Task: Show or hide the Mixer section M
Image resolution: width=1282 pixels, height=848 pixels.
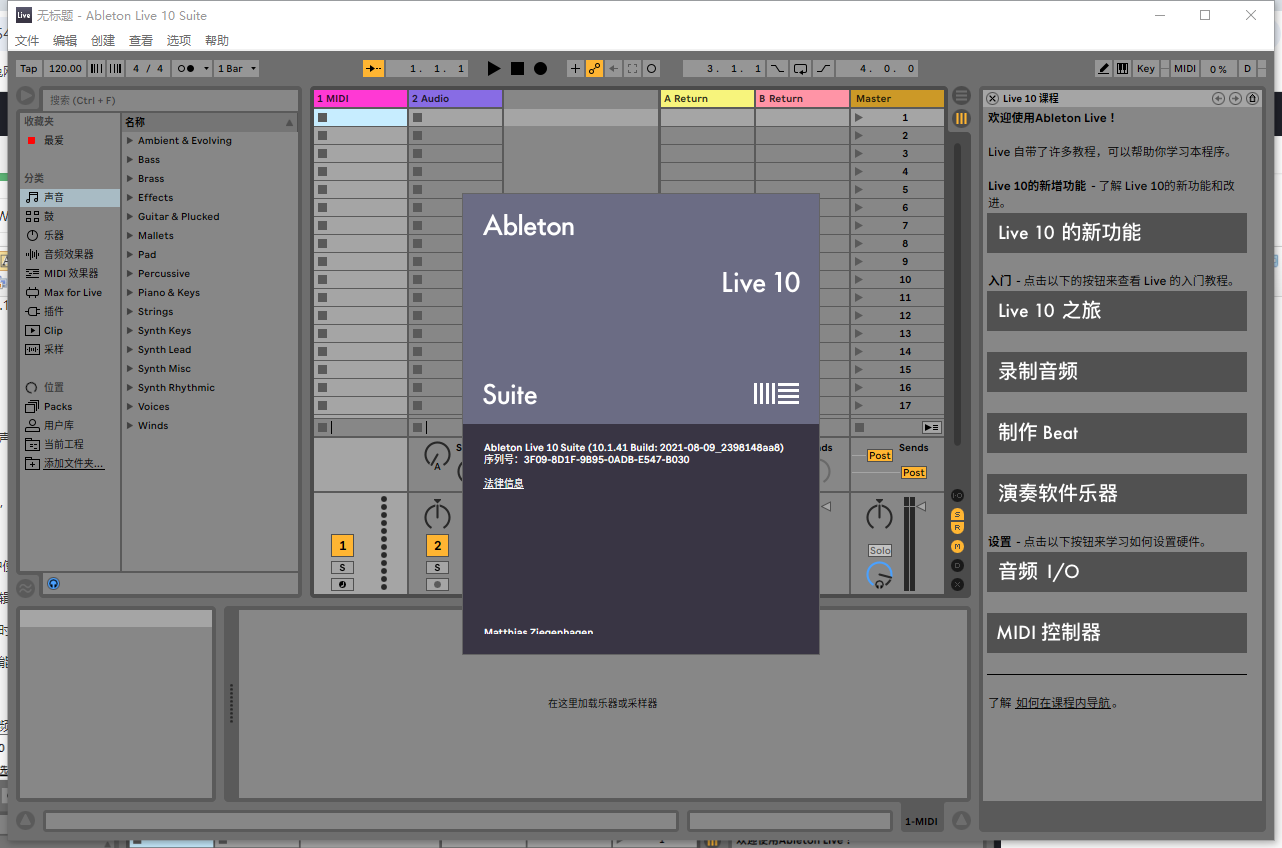Action: pyautogui.click(x=957, y=547)
